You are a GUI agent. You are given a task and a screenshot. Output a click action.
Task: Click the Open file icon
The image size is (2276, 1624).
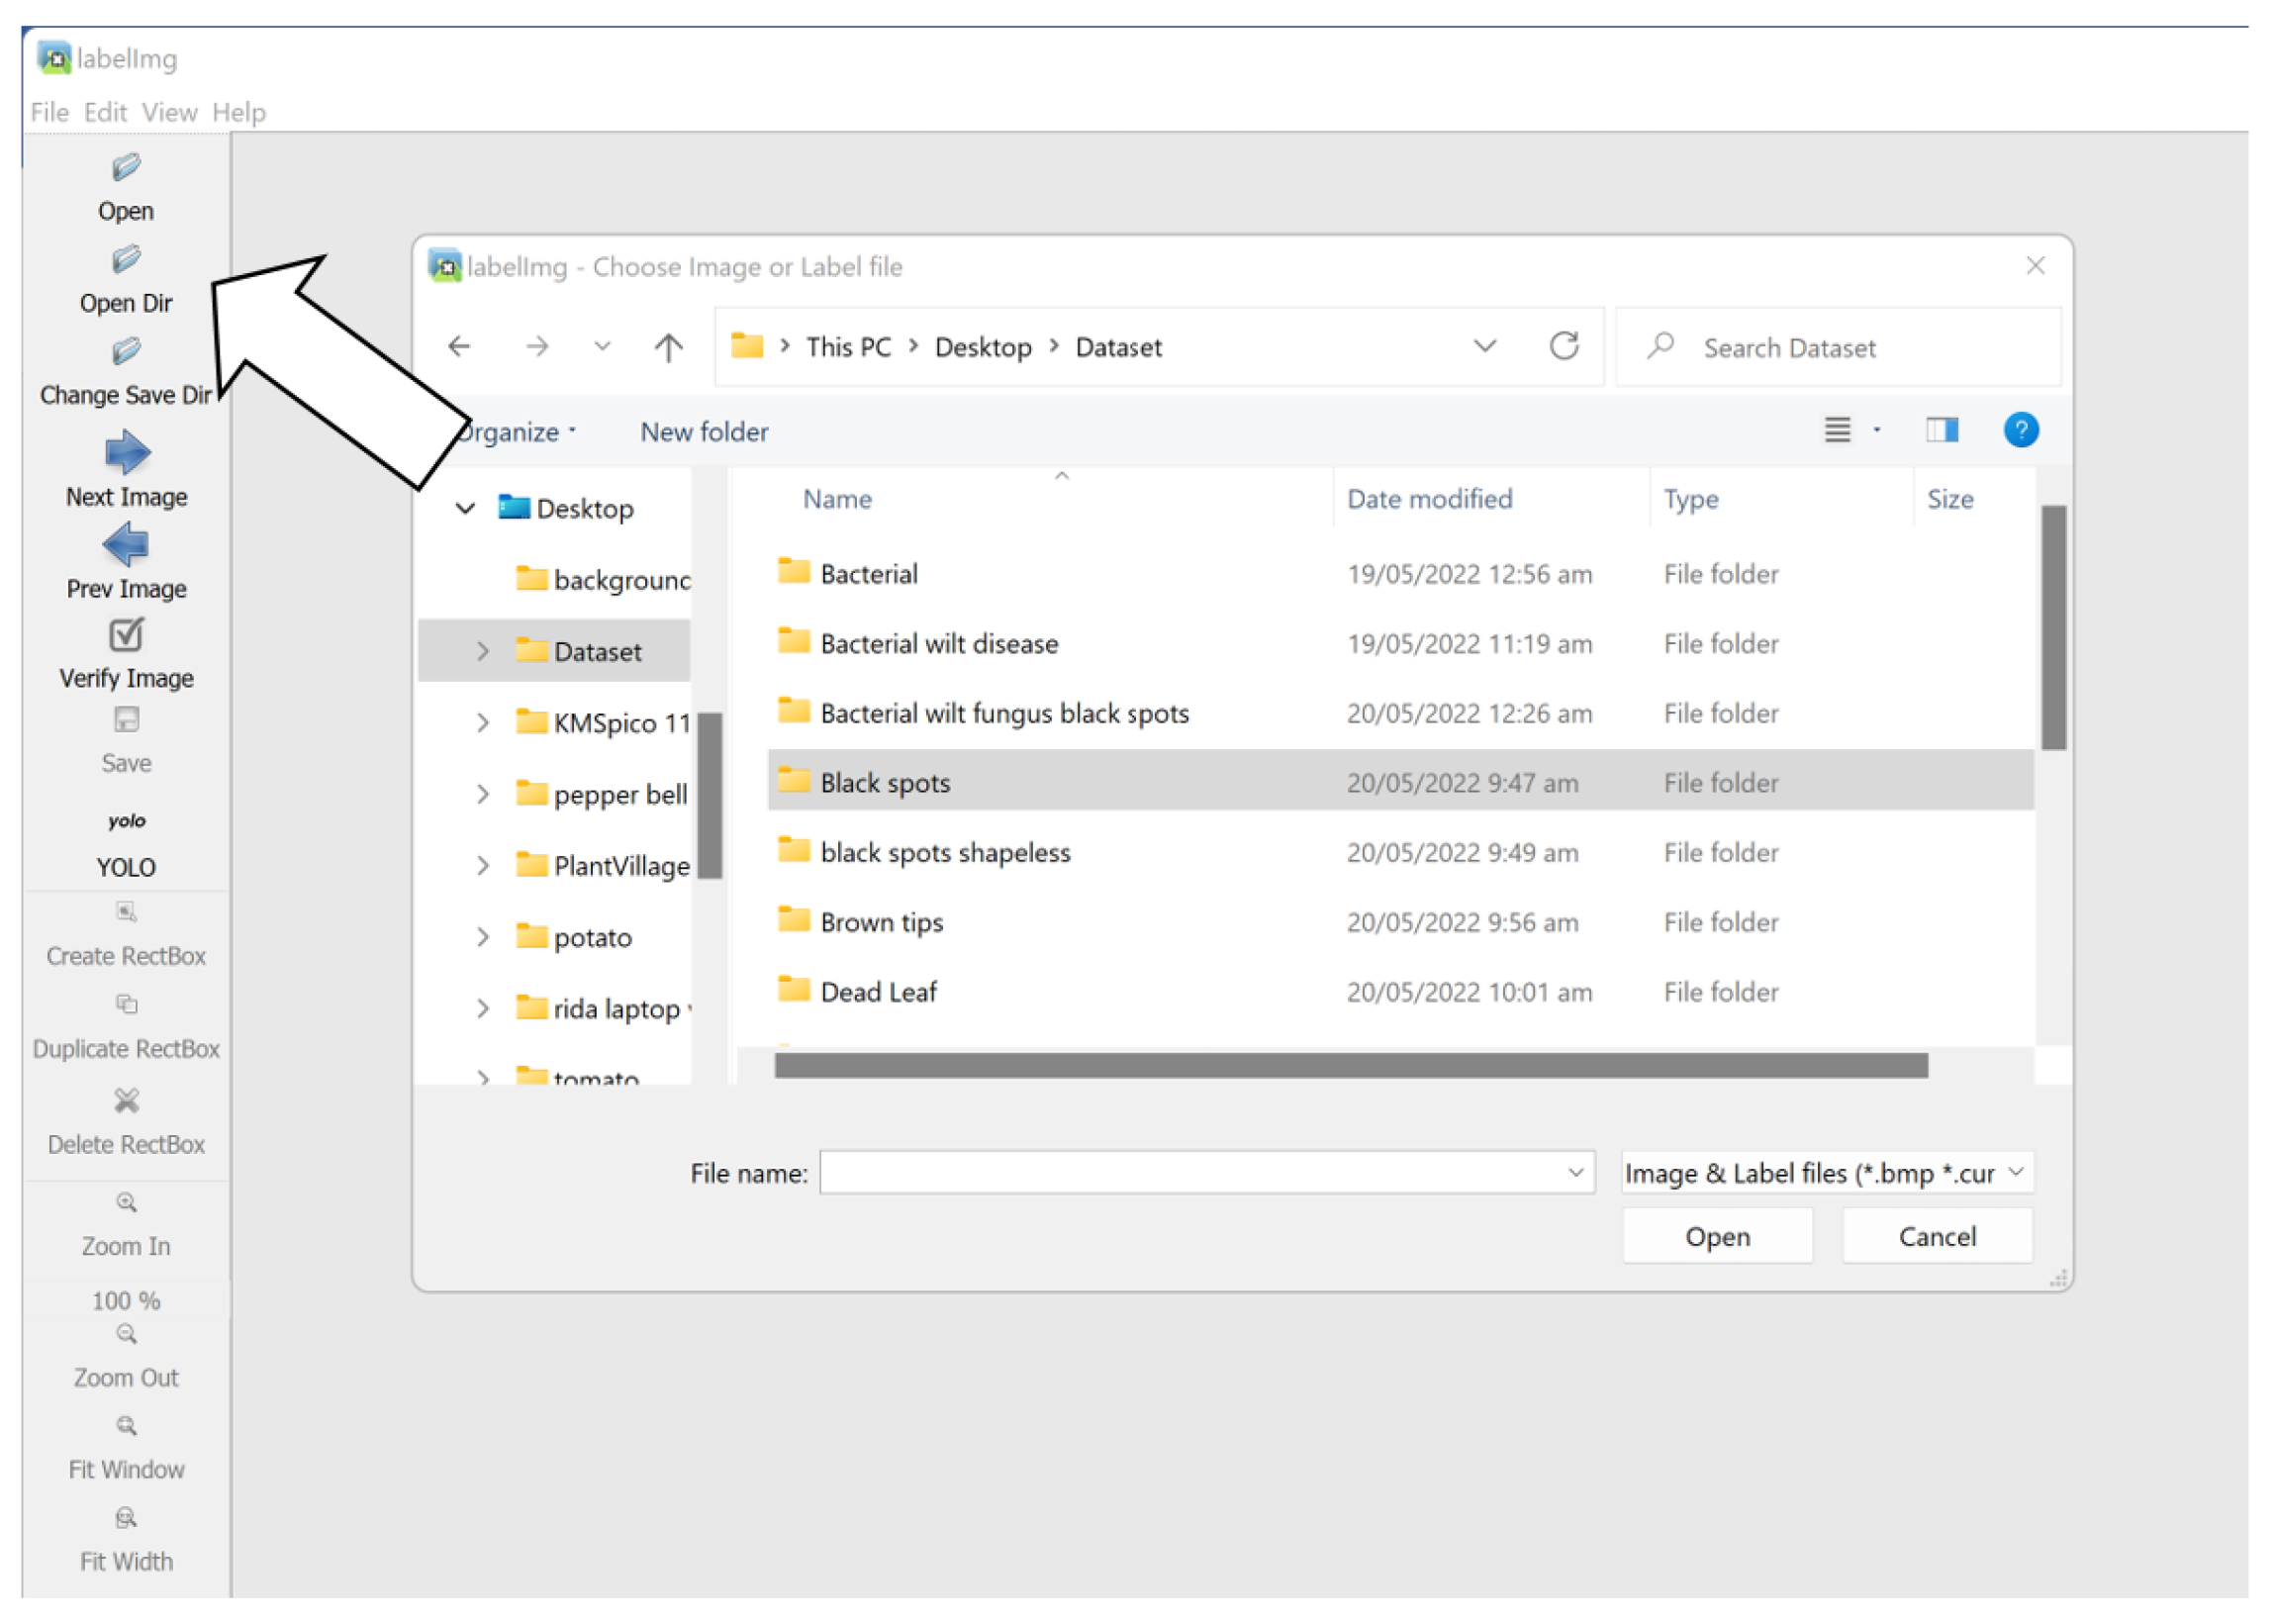coord(126,168)
